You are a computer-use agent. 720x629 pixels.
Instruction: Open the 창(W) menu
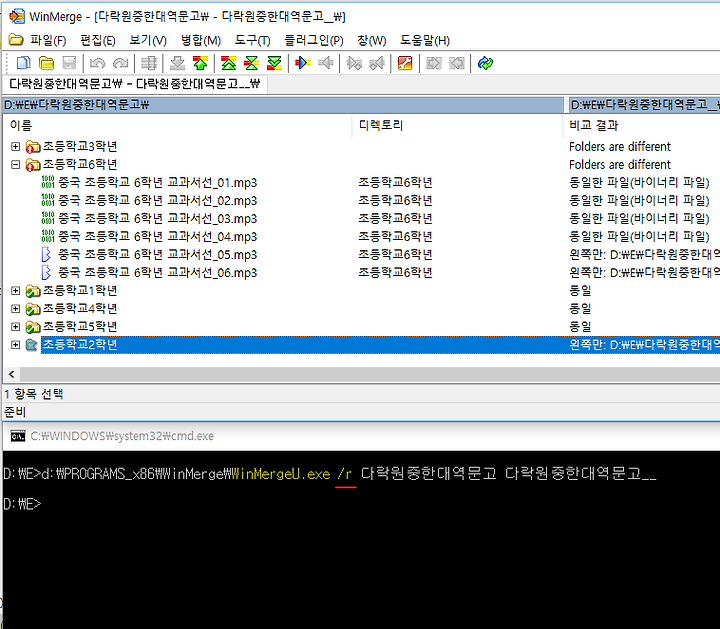[371, 40]
